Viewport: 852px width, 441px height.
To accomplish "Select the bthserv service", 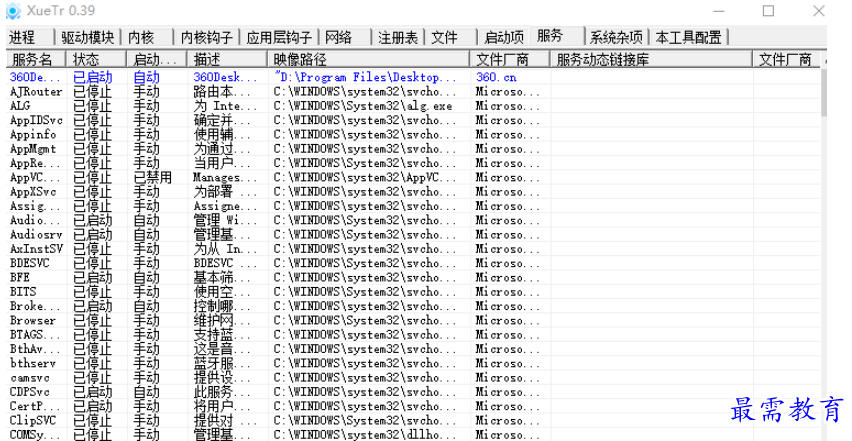I will coord(33,363).
